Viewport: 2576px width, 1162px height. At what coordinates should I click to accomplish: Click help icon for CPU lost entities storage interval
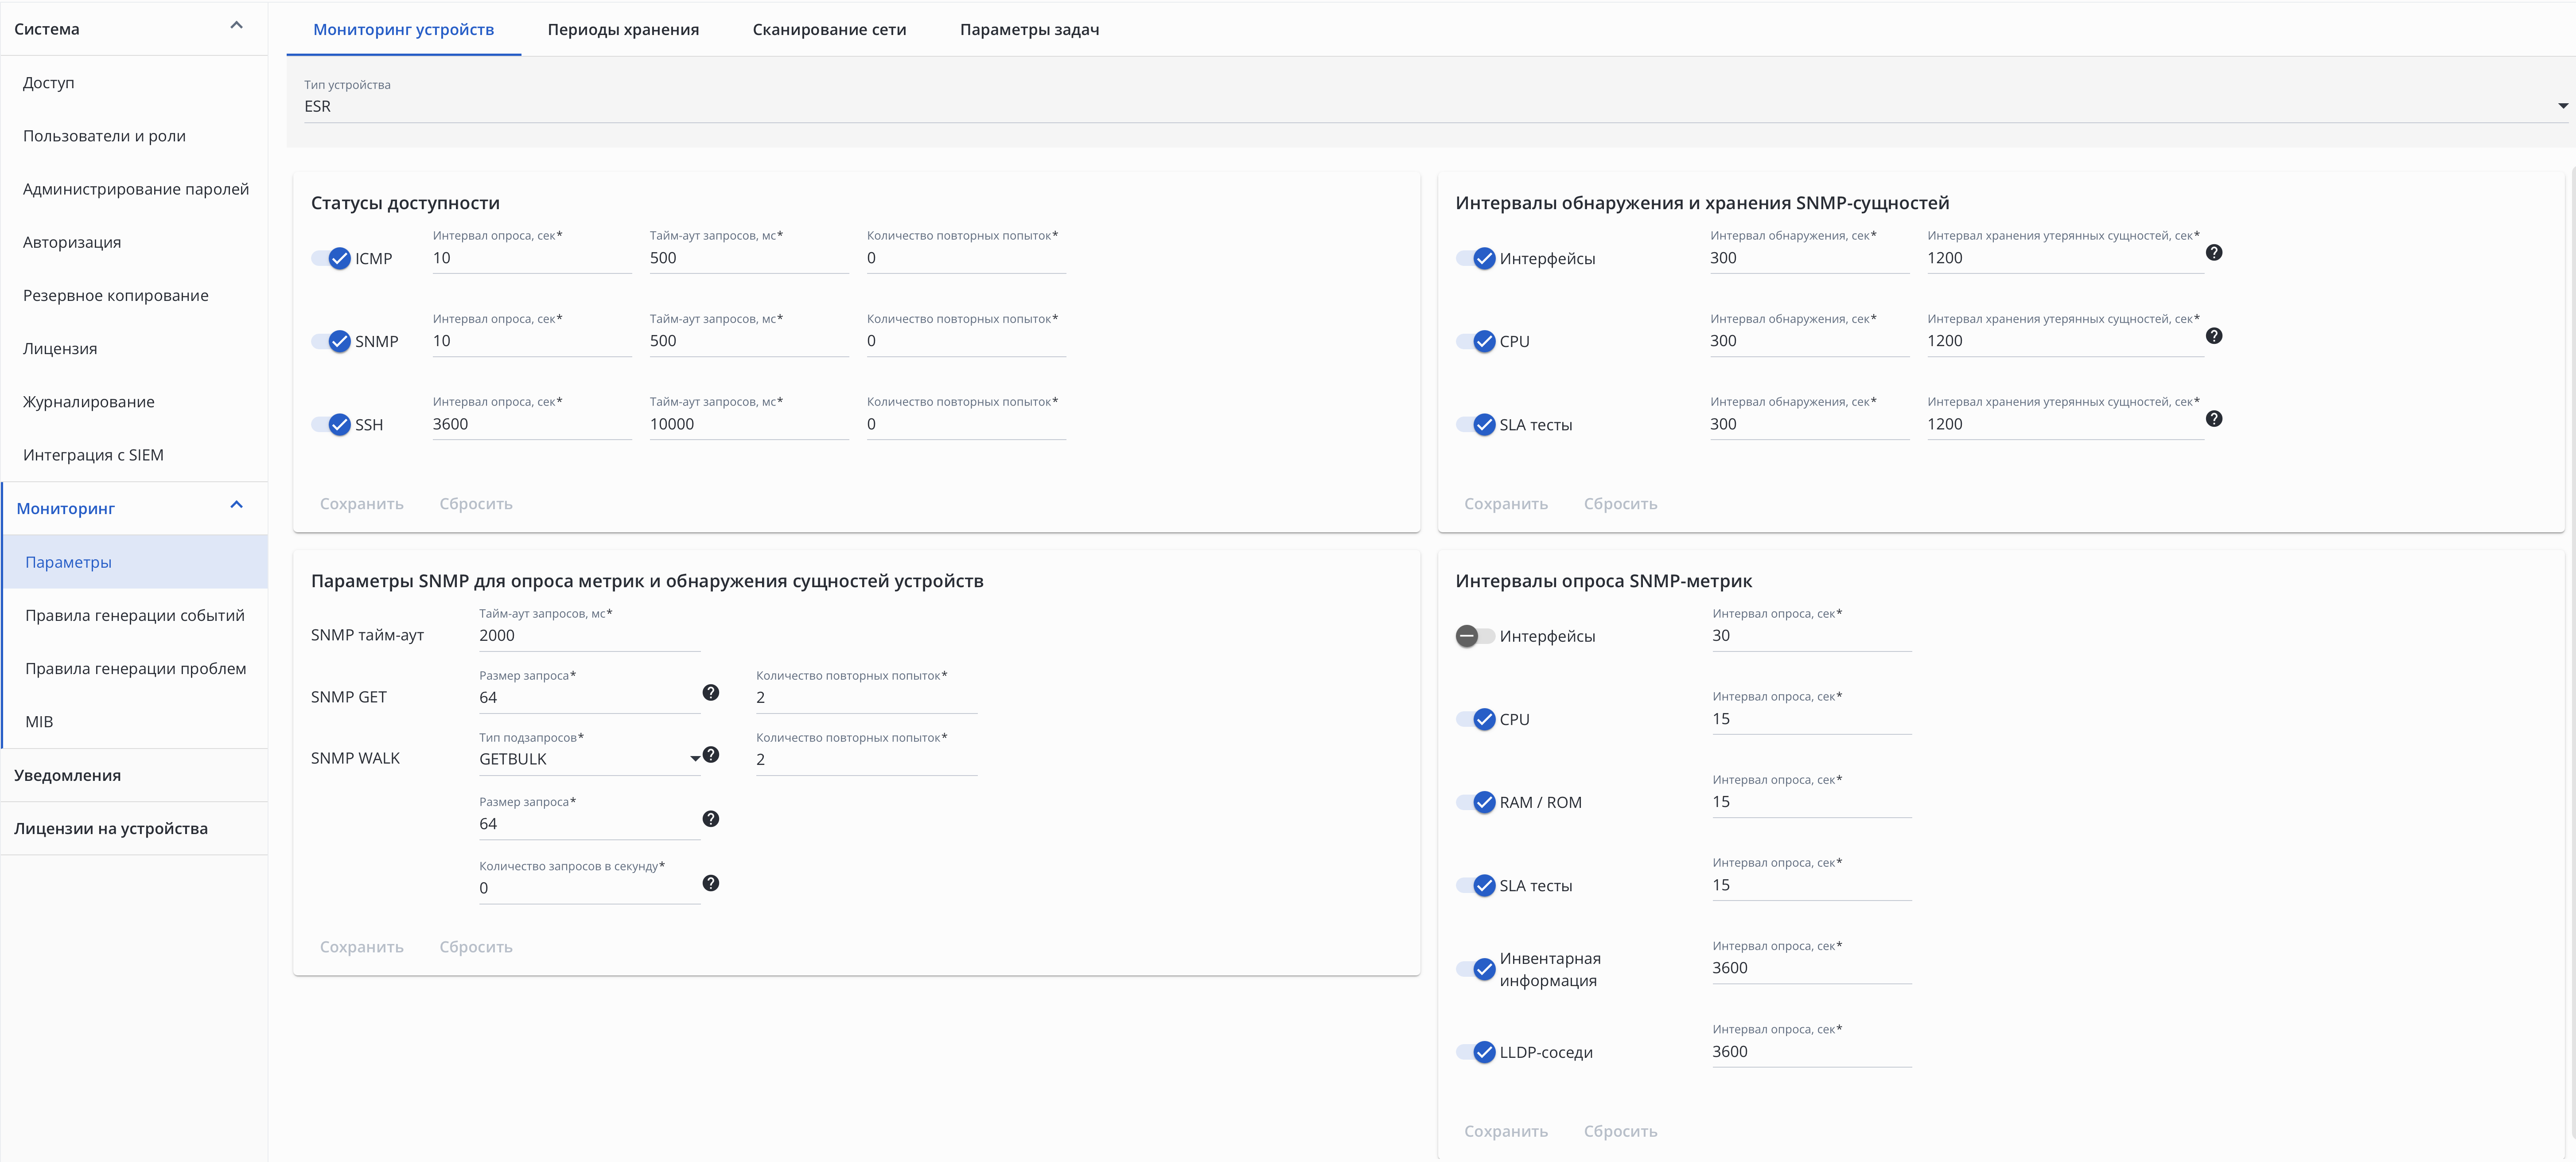click(x=2213, y=335)
